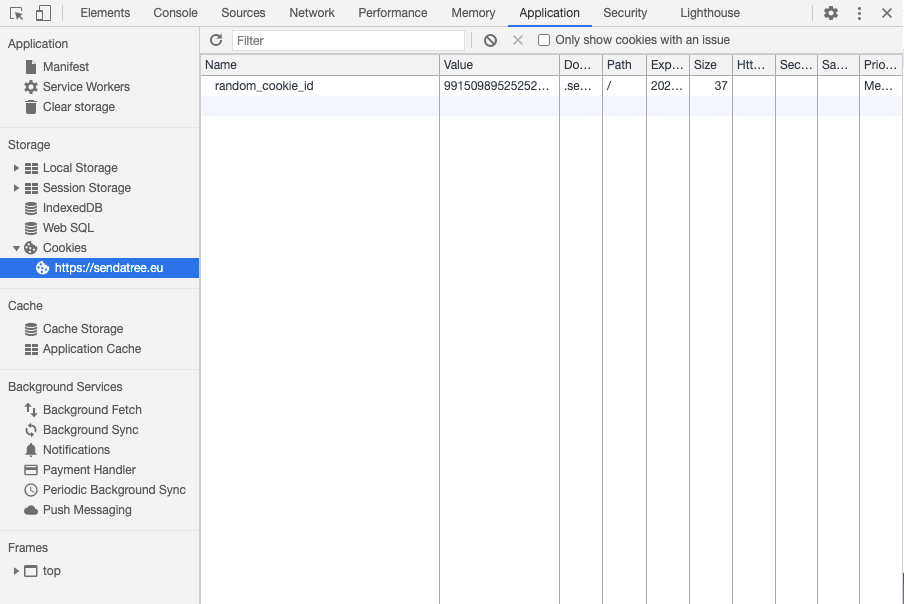Select the random_cookie_id row
The width and height of the screenshot is (904, 604).
coord(264,86)
